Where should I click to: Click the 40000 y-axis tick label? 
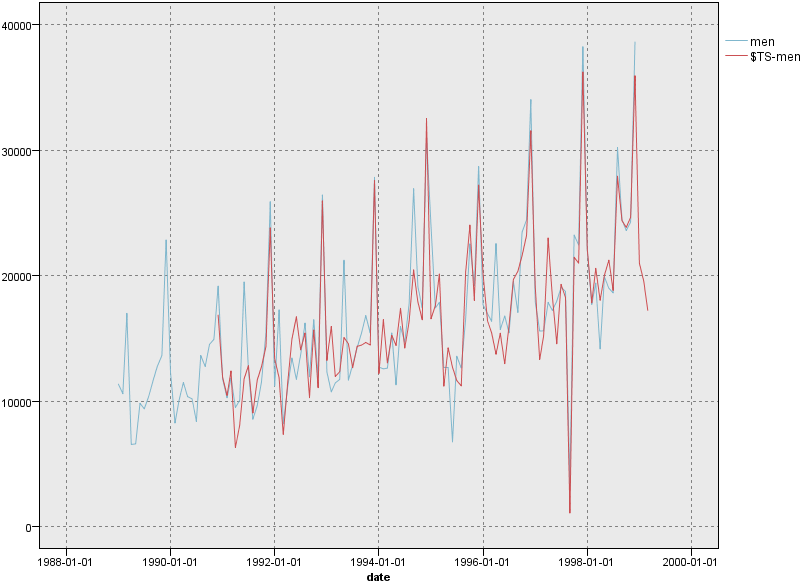tap(19, 25)
